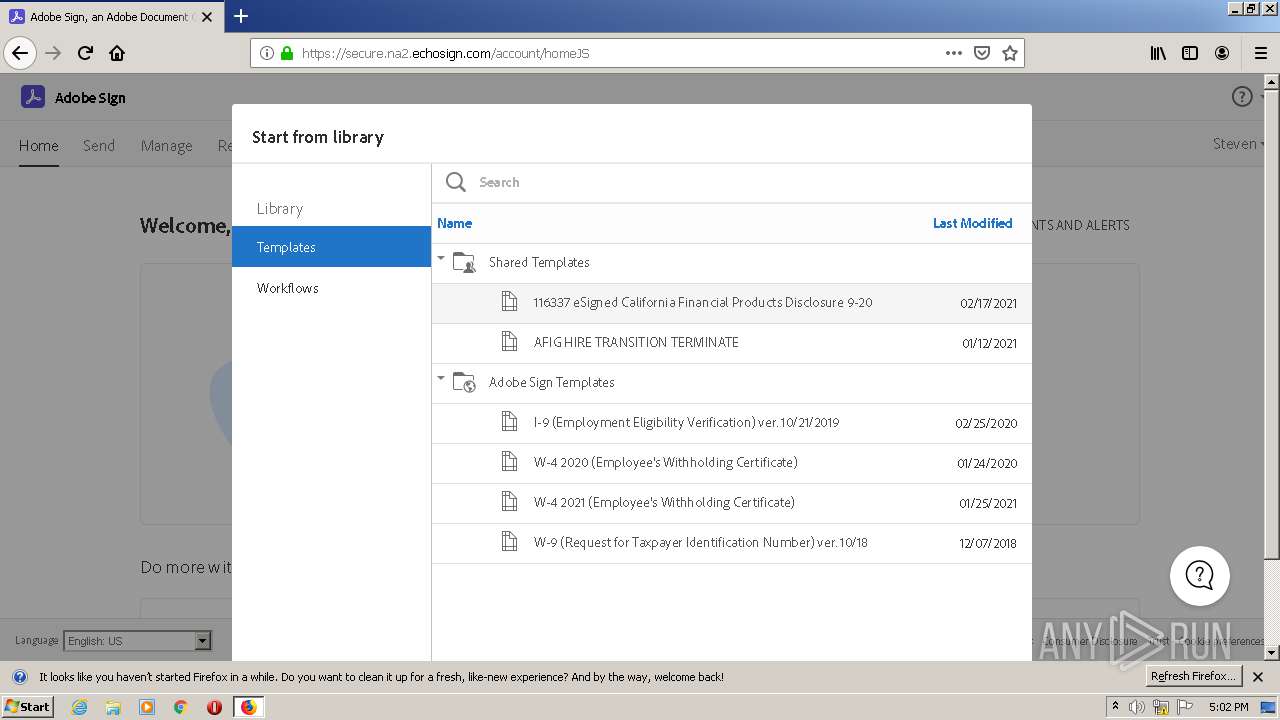Collapse the Adobe Sign Templates group
1280x720 pixels.
pos(441,378)
